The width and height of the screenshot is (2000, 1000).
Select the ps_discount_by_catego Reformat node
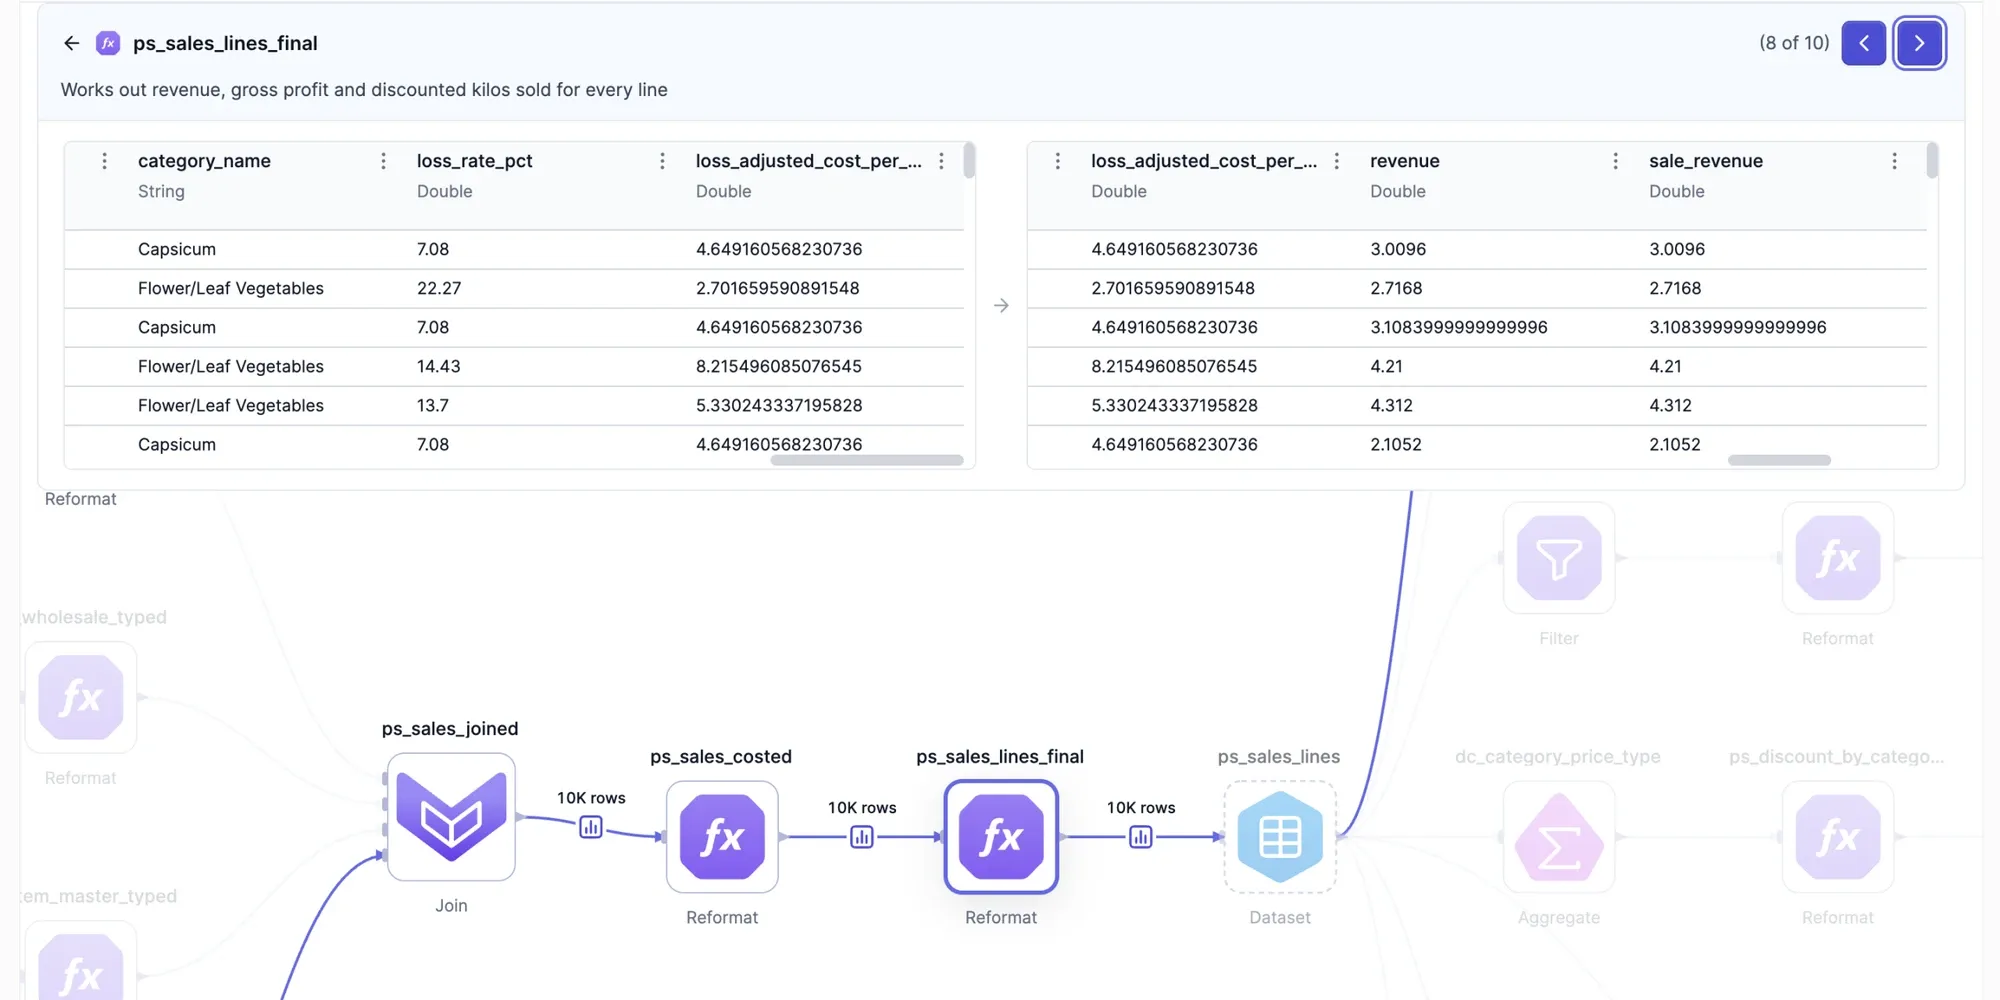(1838, 837)
